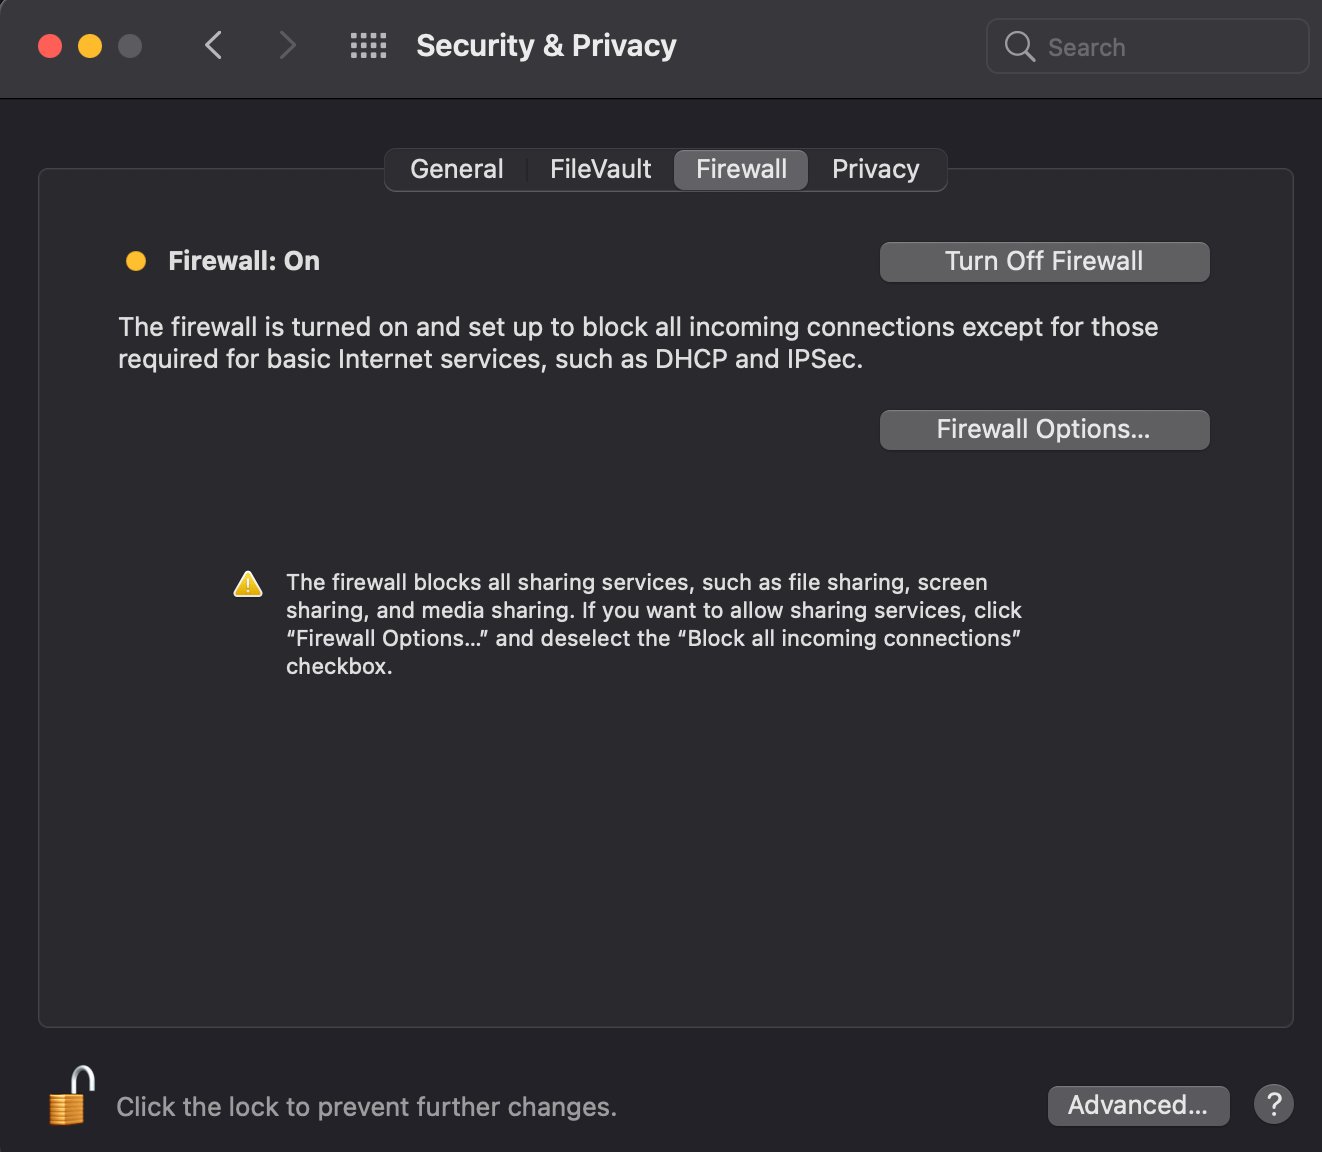Click the Advanced button

coord(1138,1105)
